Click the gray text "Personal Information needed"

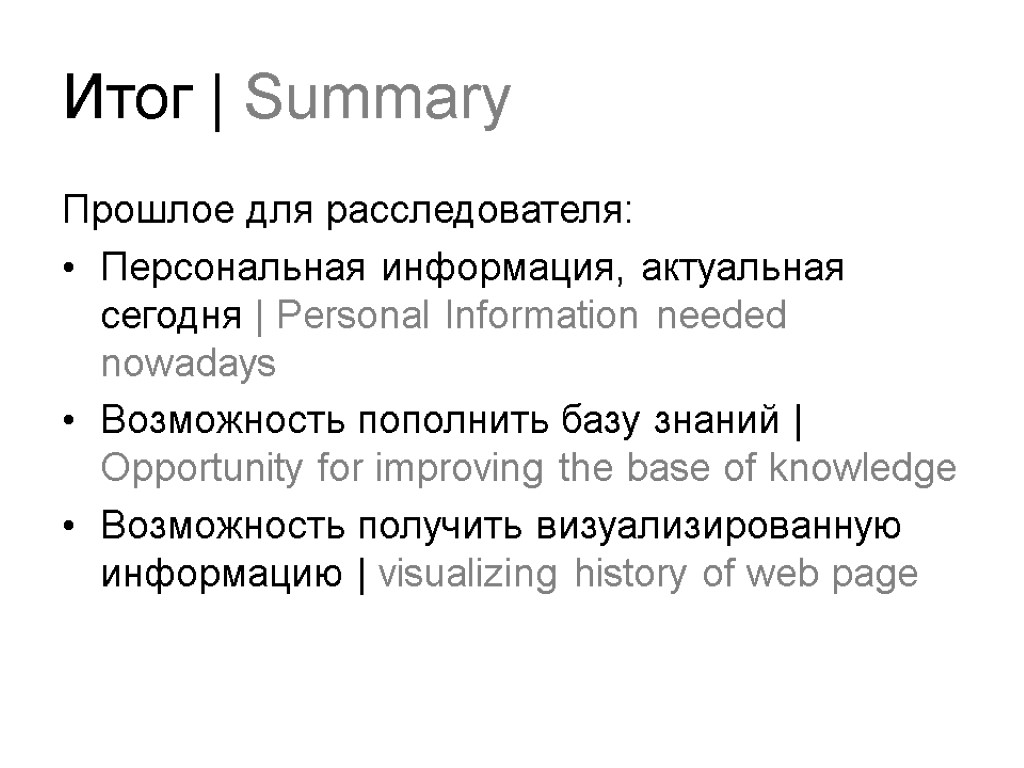pos(531,316)
